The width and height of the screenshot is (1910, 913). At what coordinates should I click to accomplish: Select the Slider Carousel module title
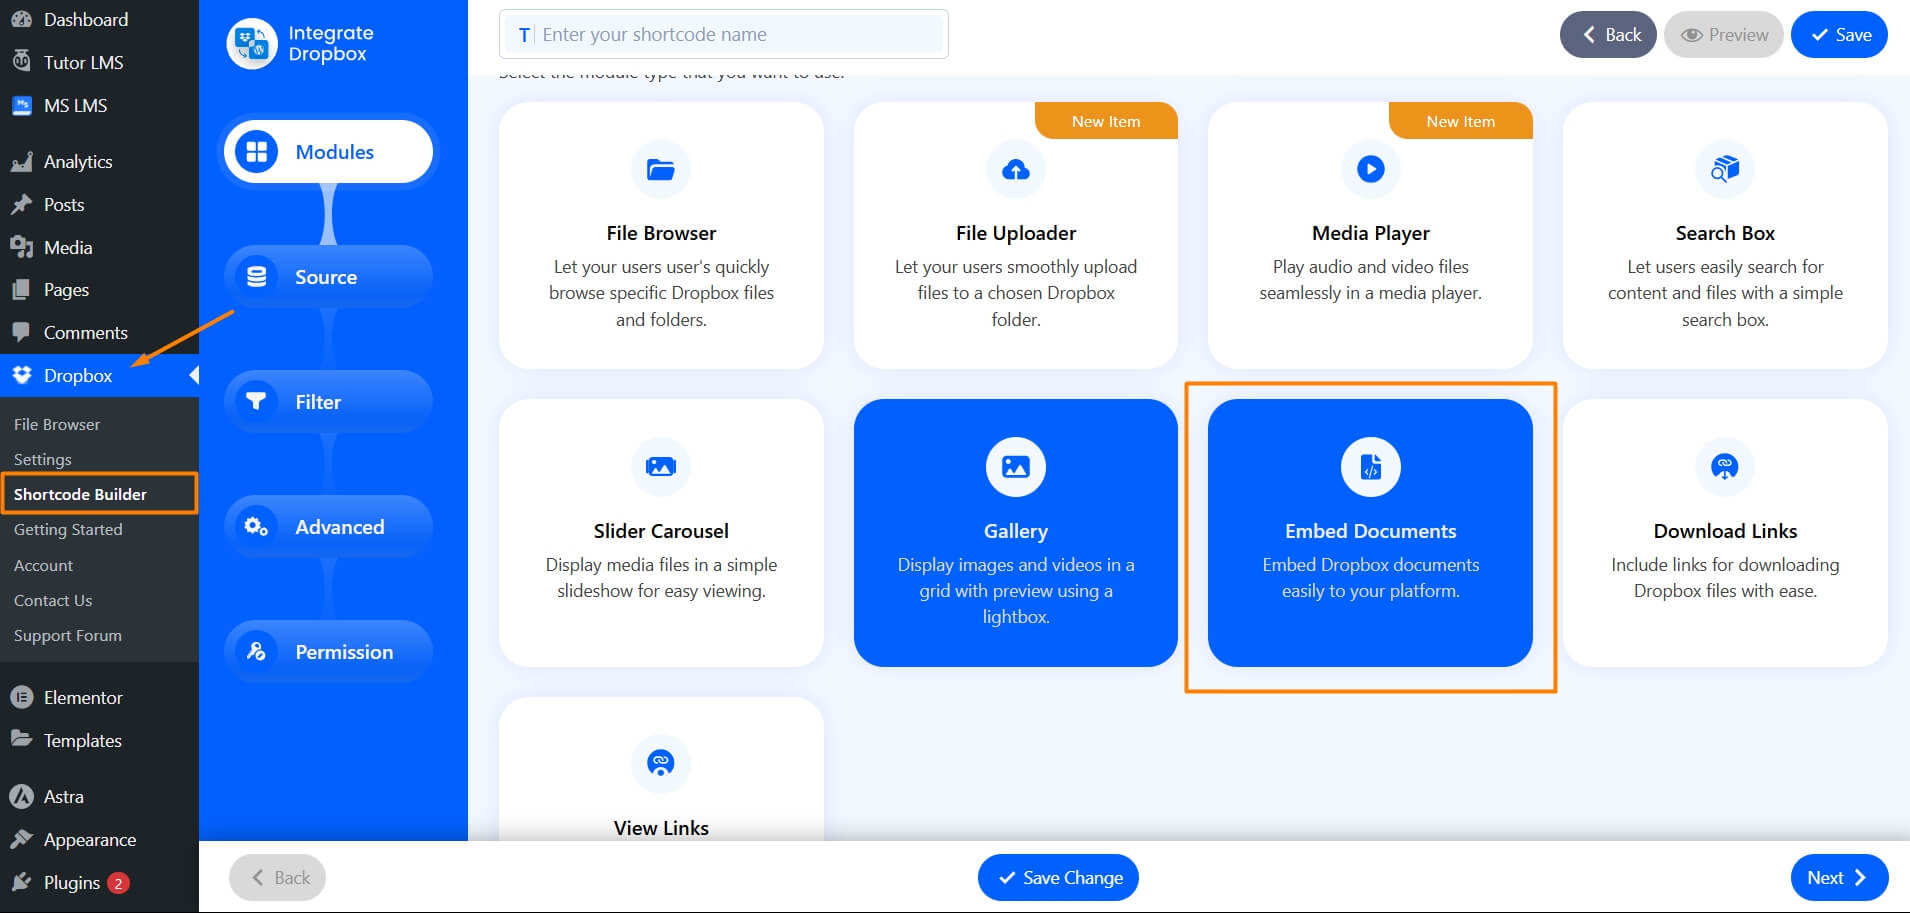[661, 531]
